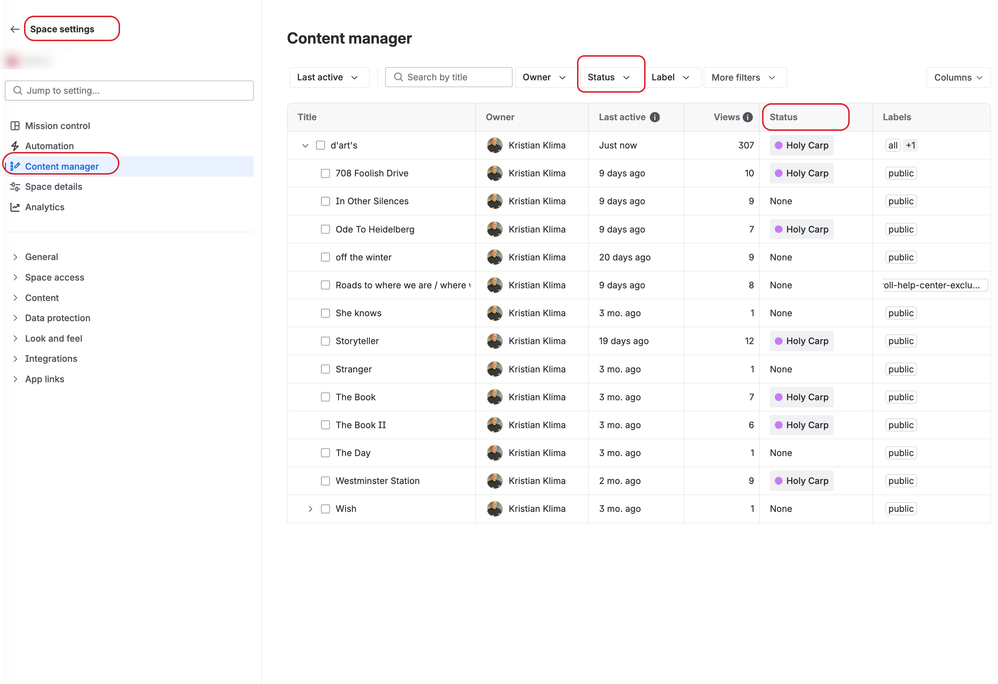This screenshot has width=998, height=684.
Task: Click the +1 labels badge on d'art's
Action: pos(910,146)
